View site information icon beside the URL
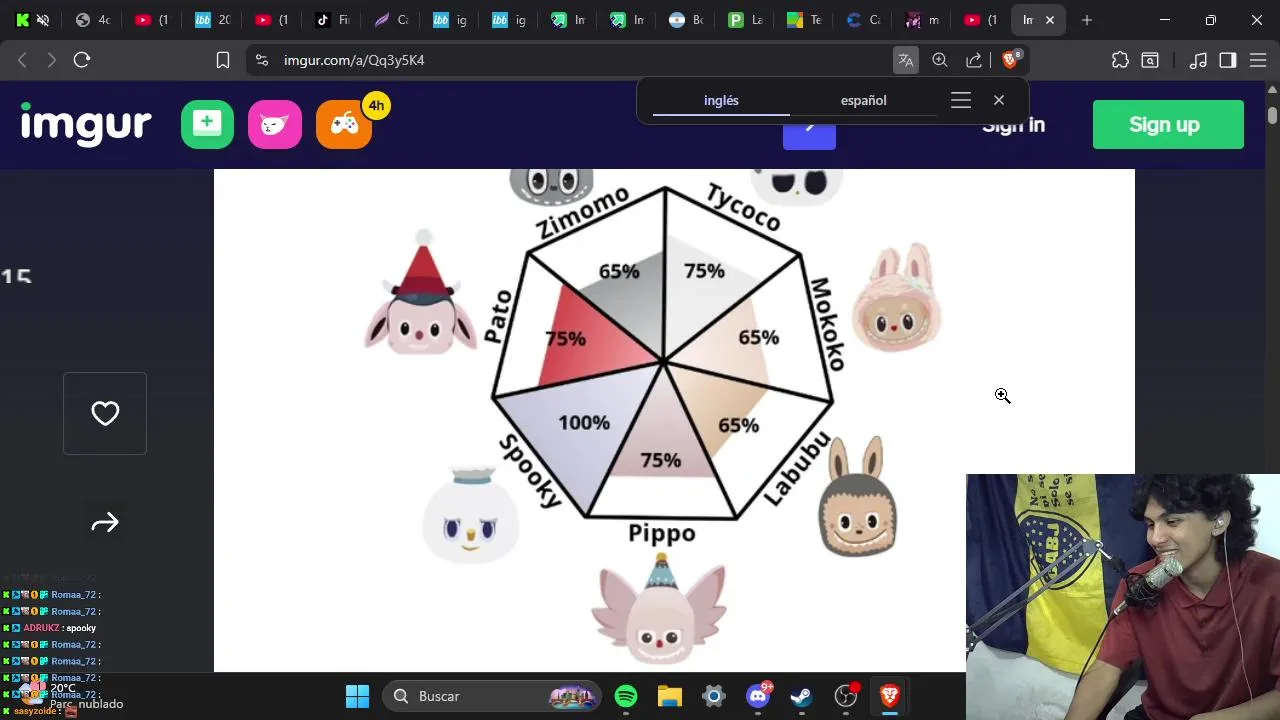The image size is (1280, 720). (262, 60)
